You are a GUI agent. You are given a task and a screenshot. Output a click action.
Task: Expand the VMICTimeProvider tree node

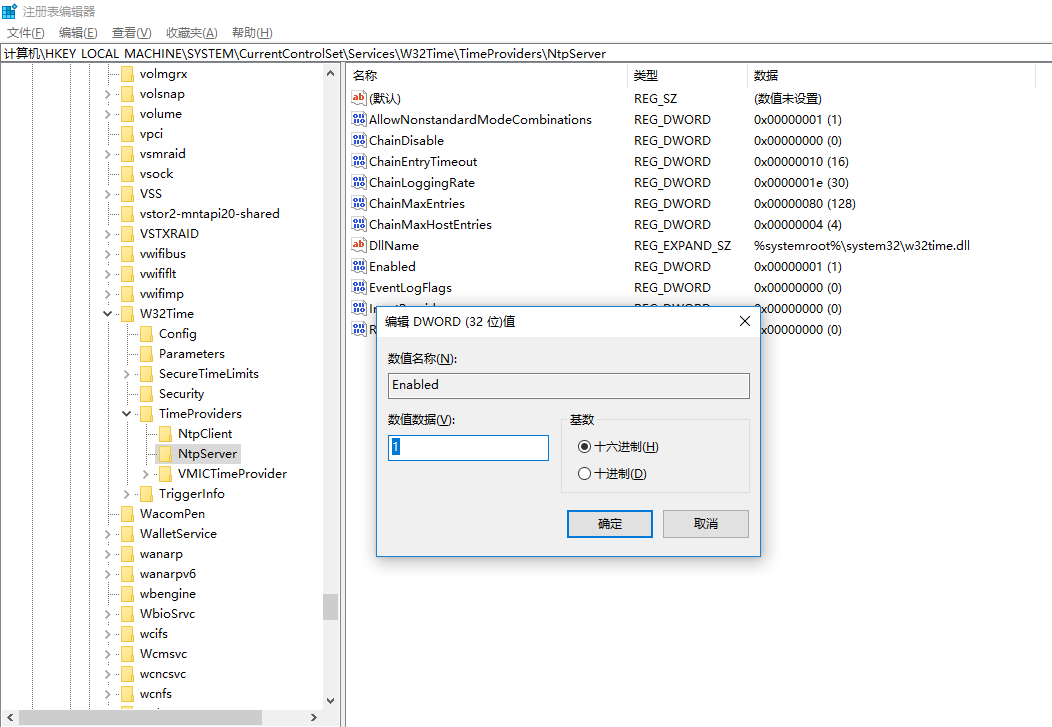pyautogui.click(x=146, y=474)
